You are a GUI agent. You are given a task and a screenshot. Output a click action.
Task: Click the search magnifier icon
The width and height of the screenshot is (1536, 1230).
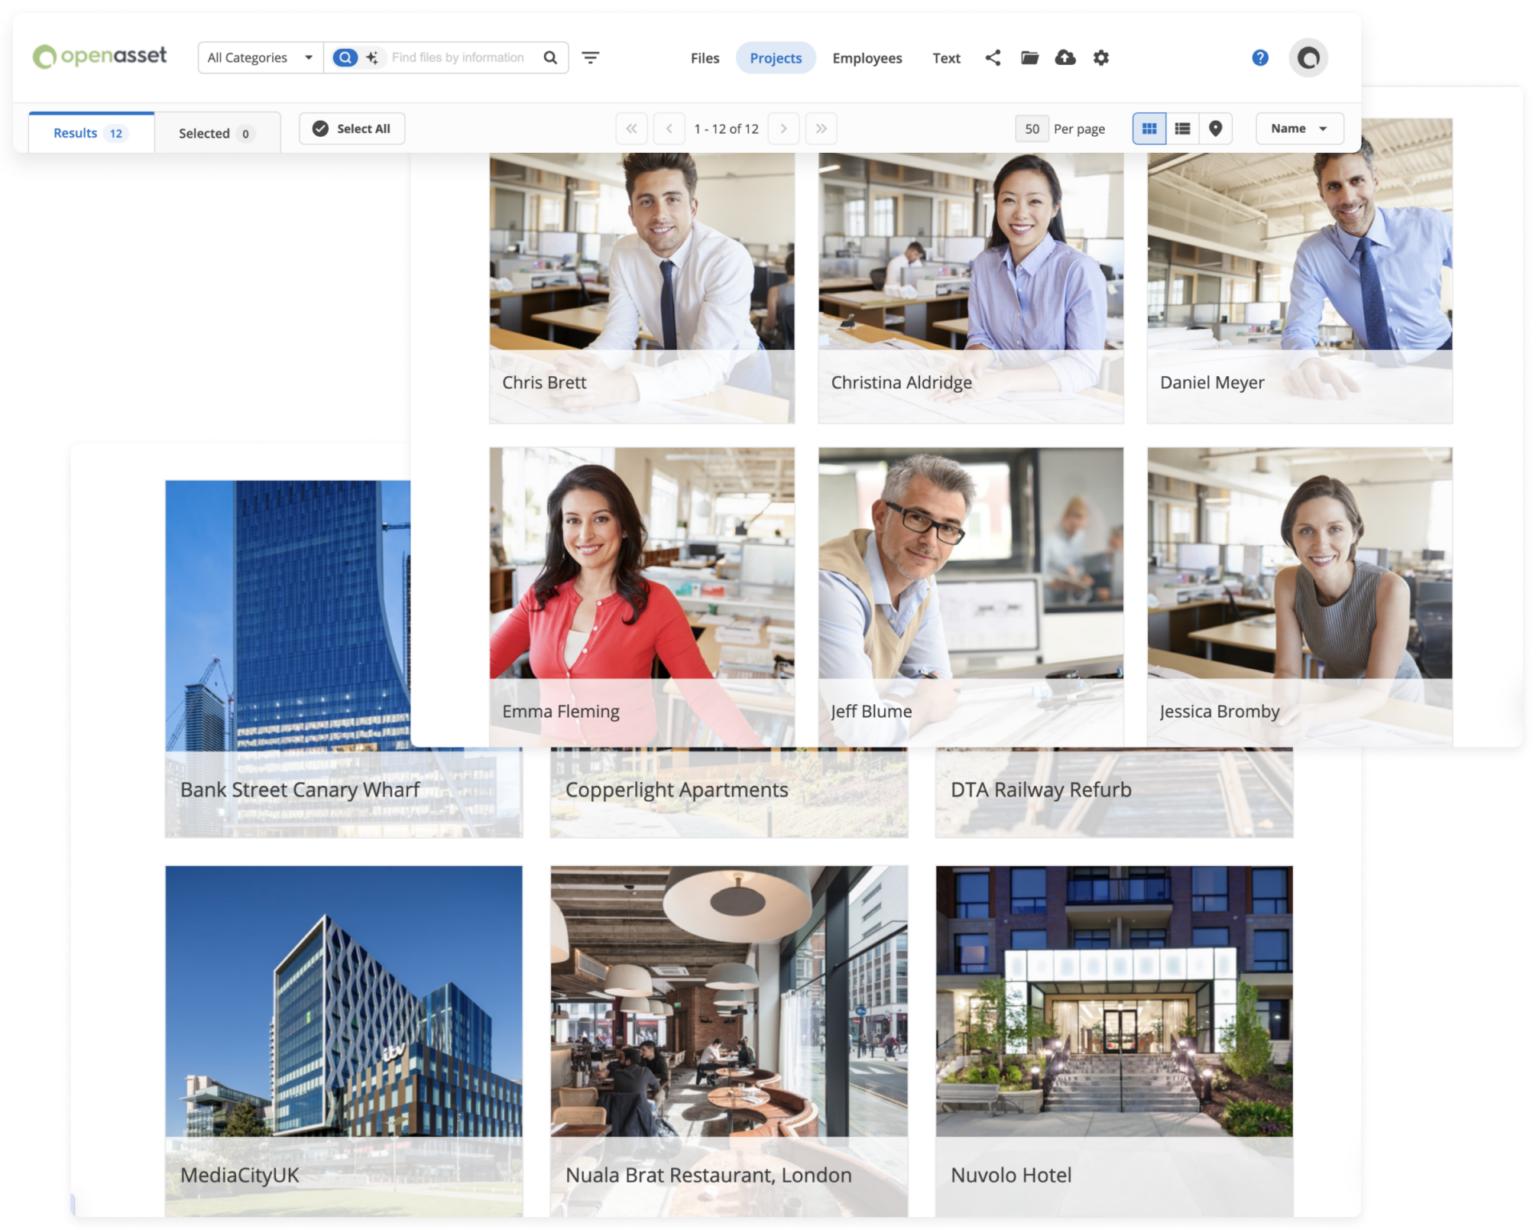(549, 58)
